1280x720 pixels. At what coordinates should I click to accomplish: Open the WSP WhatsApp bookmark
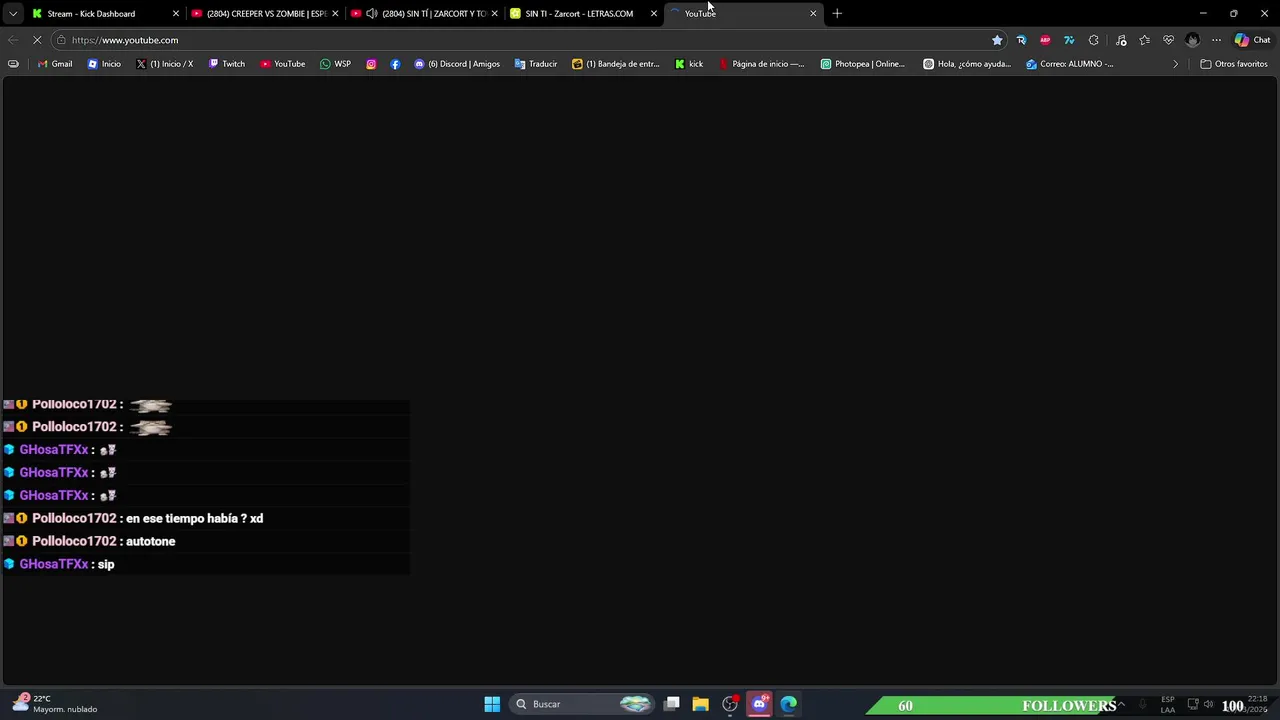tap(335, 64)
